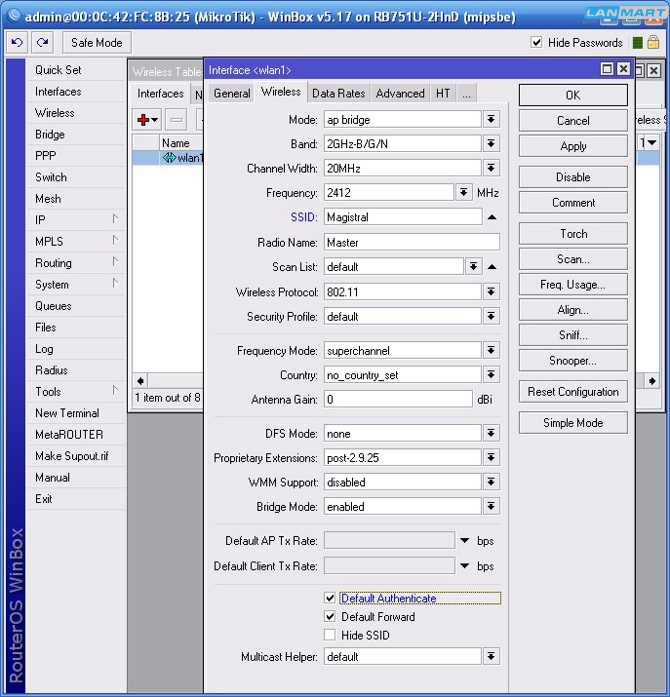Click the red plus add interface icon
Viewport: 670px width, 697px height.
click(x=146, y=119)
